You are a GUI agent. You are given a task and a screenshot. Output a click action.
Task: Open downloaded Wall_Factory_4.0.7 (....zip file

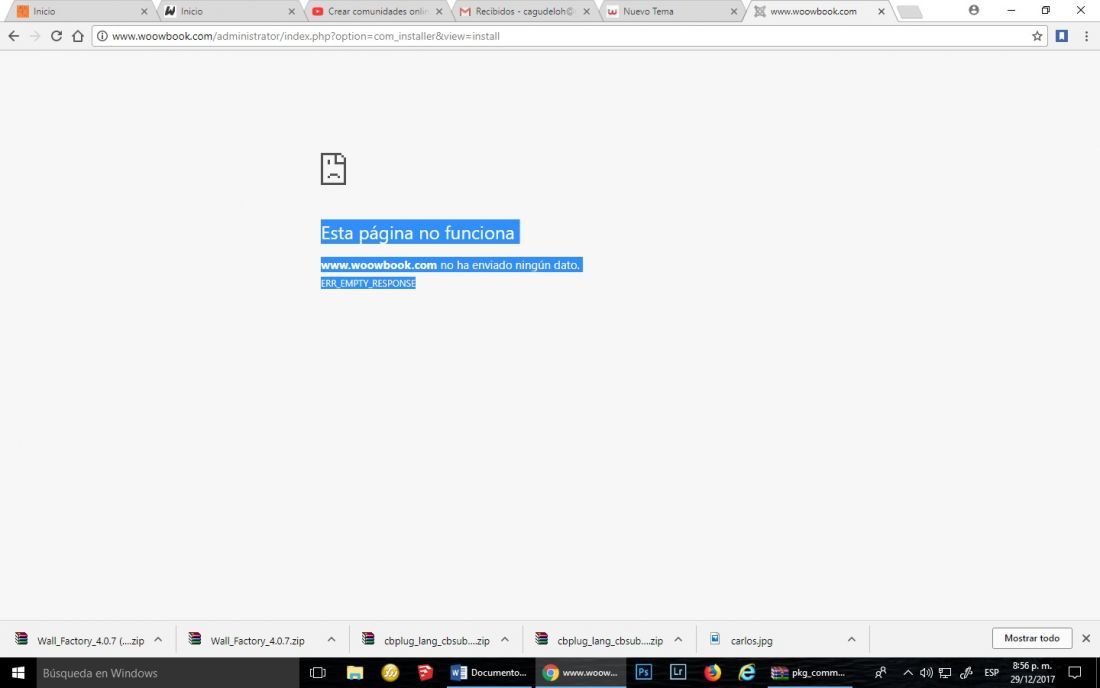[x=81, y=640]
